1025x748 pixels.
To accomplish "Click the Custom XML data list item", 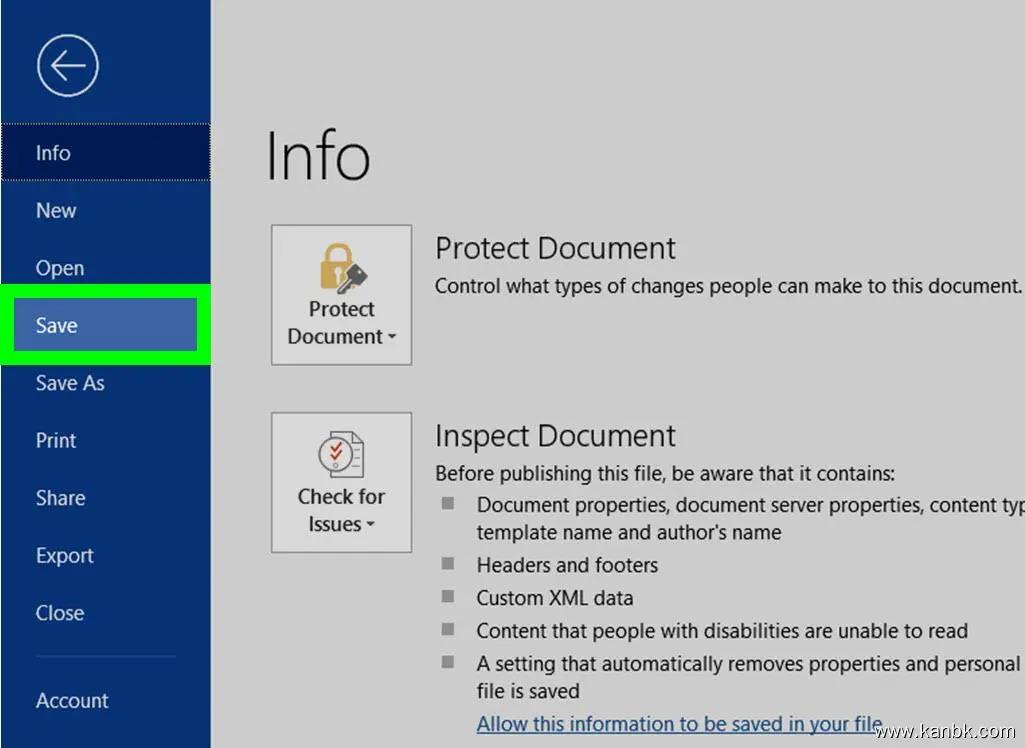I will (554, 598).
